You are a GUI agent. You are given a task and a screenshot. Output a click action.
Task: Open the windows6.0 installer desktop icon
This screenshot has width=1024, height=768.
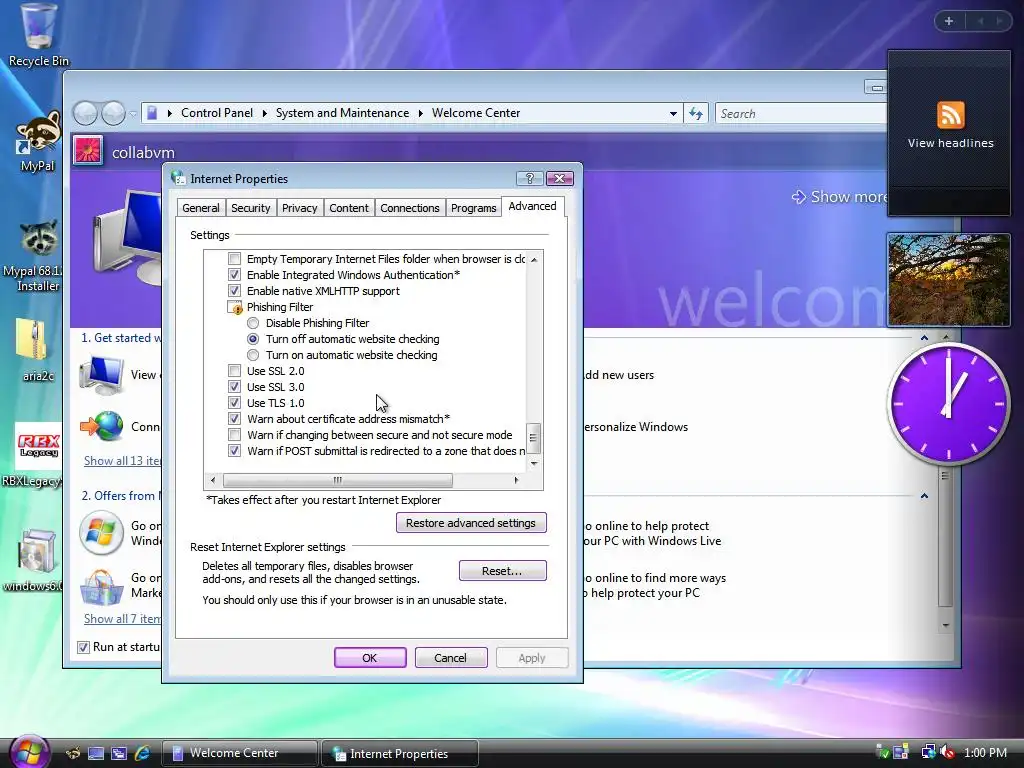pyautogui.click(x=36, y=560)
